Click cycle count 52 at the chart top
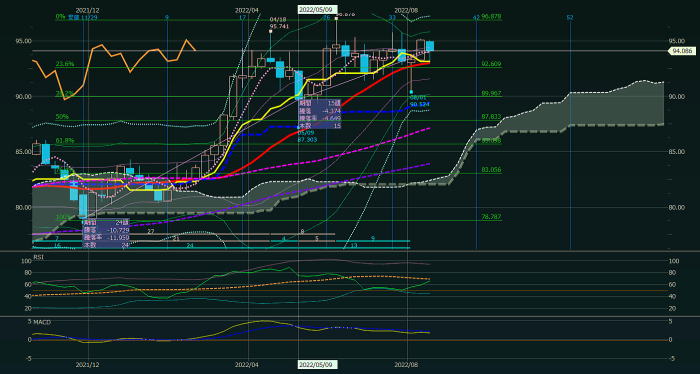This screenshot has height=374, width=700. click(570, 17)
